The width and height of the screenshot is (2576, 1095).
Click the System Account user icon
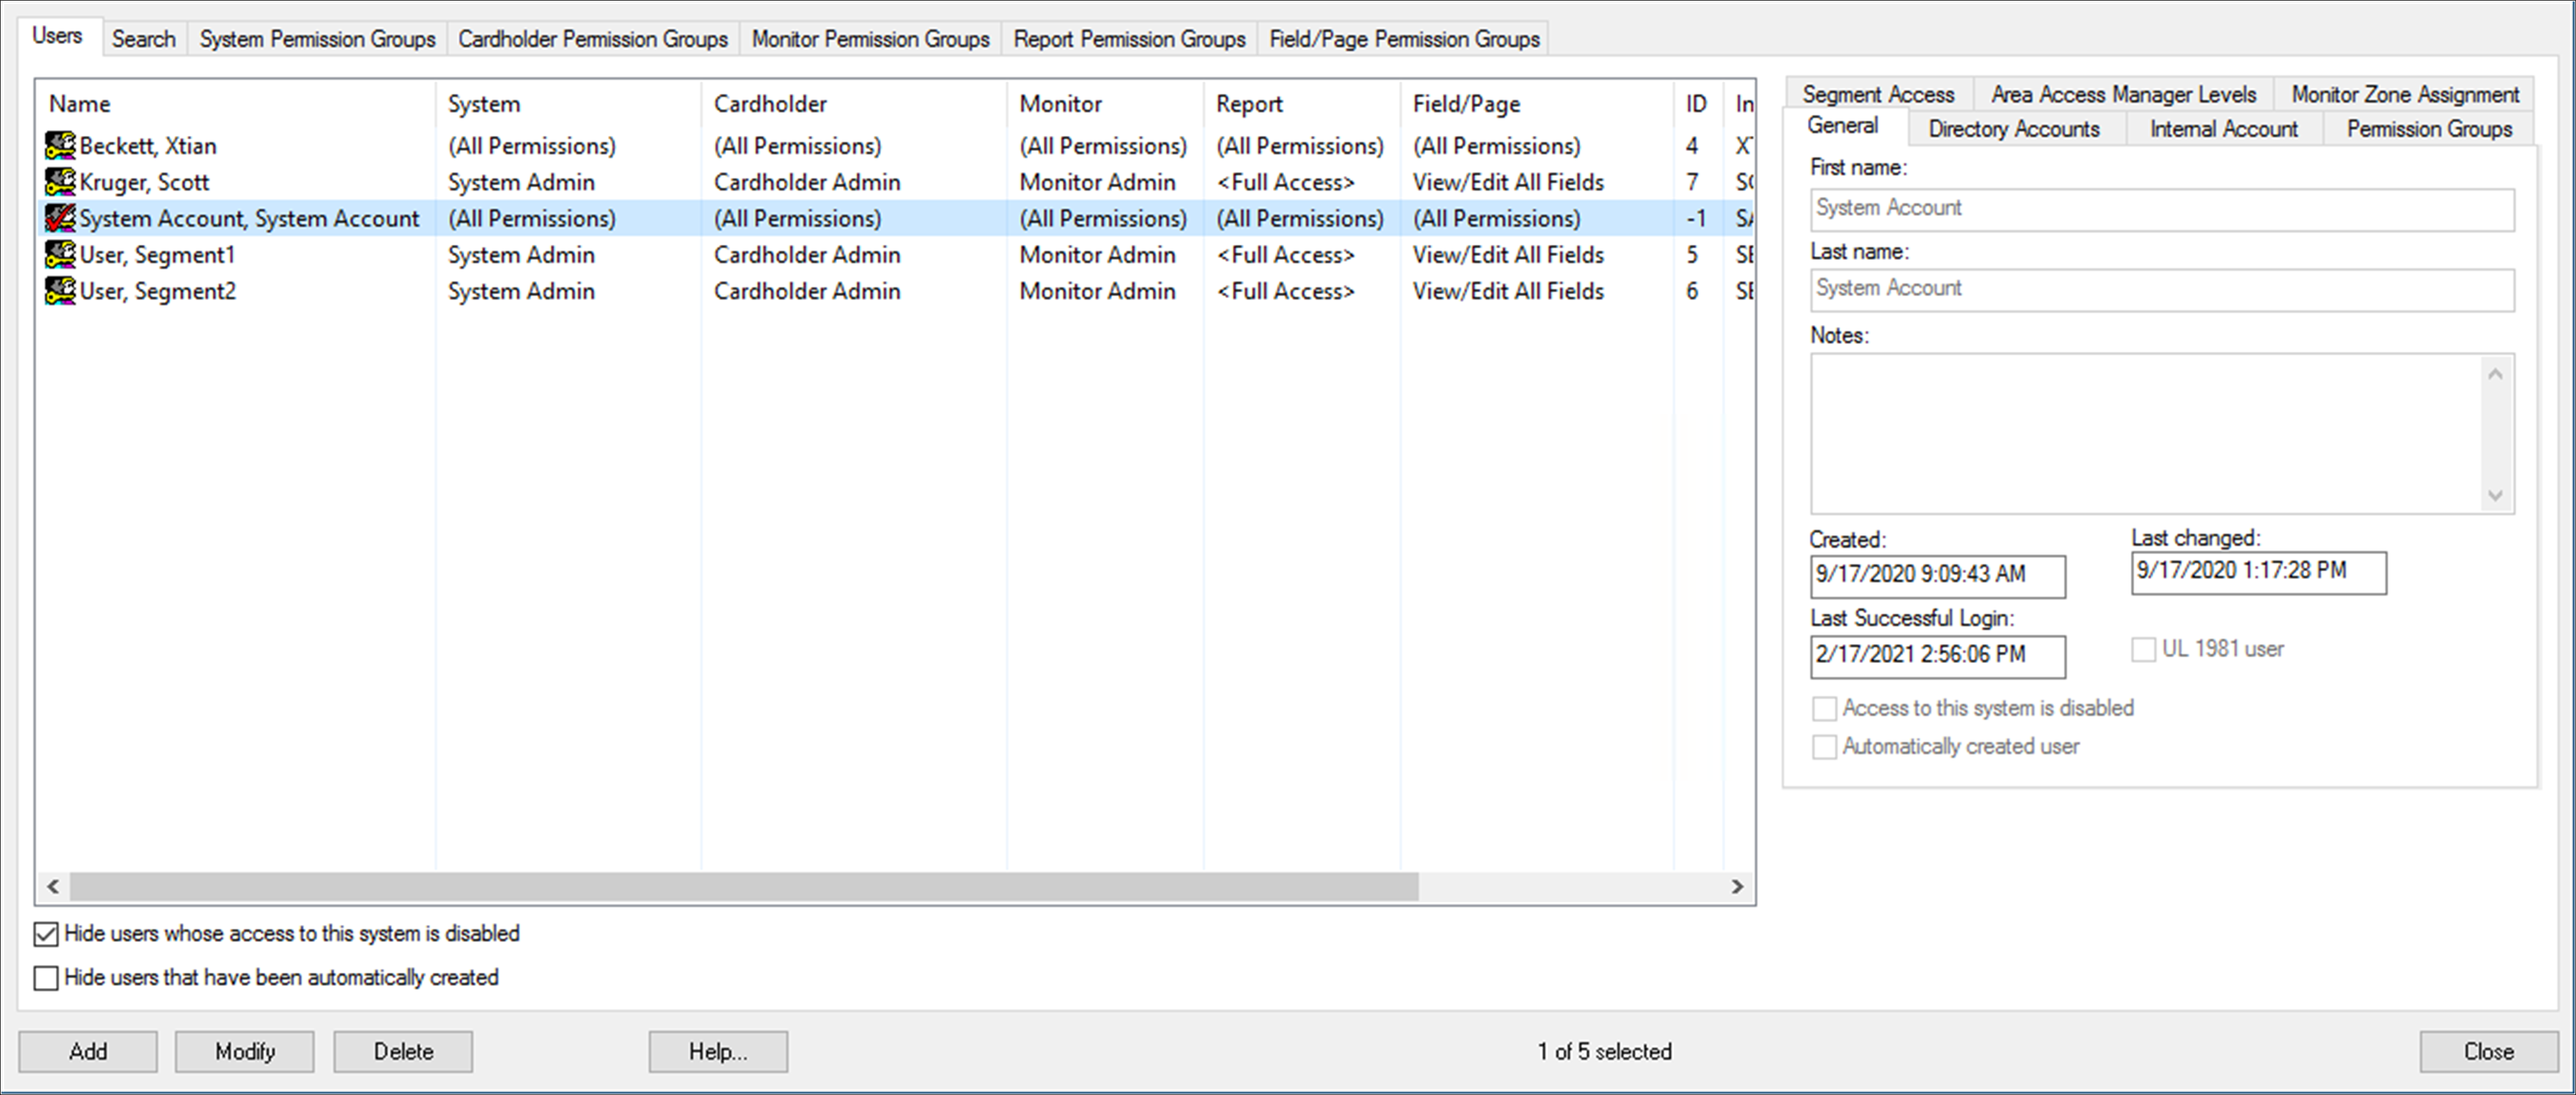[x=60, y=218]
